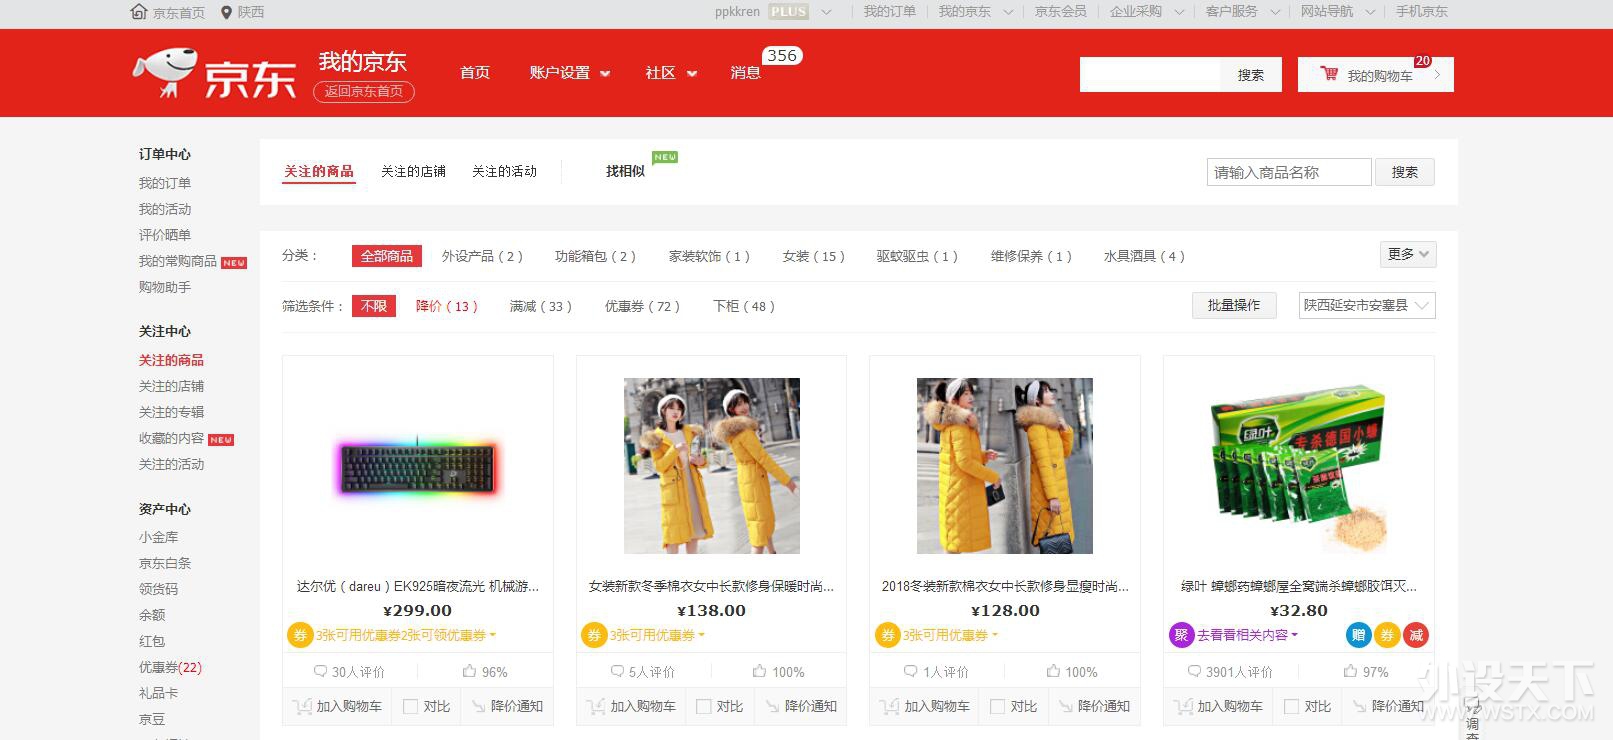This screenshot has width=1613, height=740.
Task: Click orange 券 icon on 绿叶 product
Action: click(x=1387, y=635)
